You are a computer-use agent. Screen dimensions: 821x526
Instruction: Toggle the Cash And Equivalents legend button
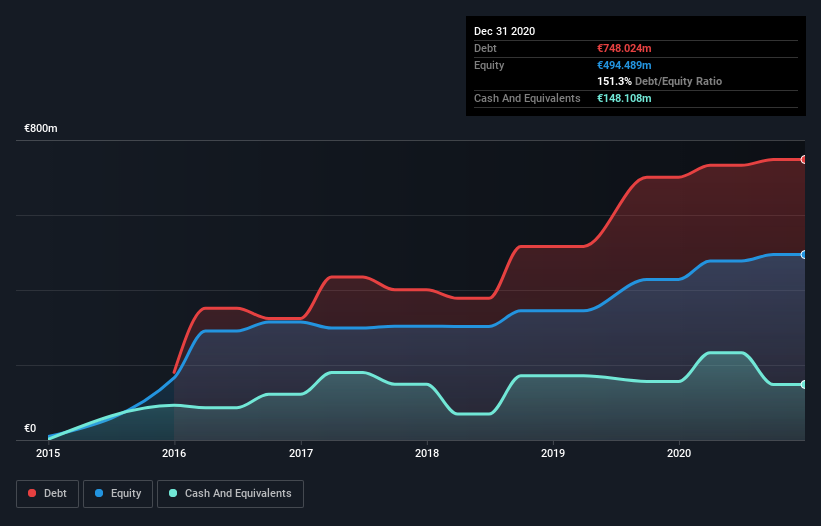point(230,494)
